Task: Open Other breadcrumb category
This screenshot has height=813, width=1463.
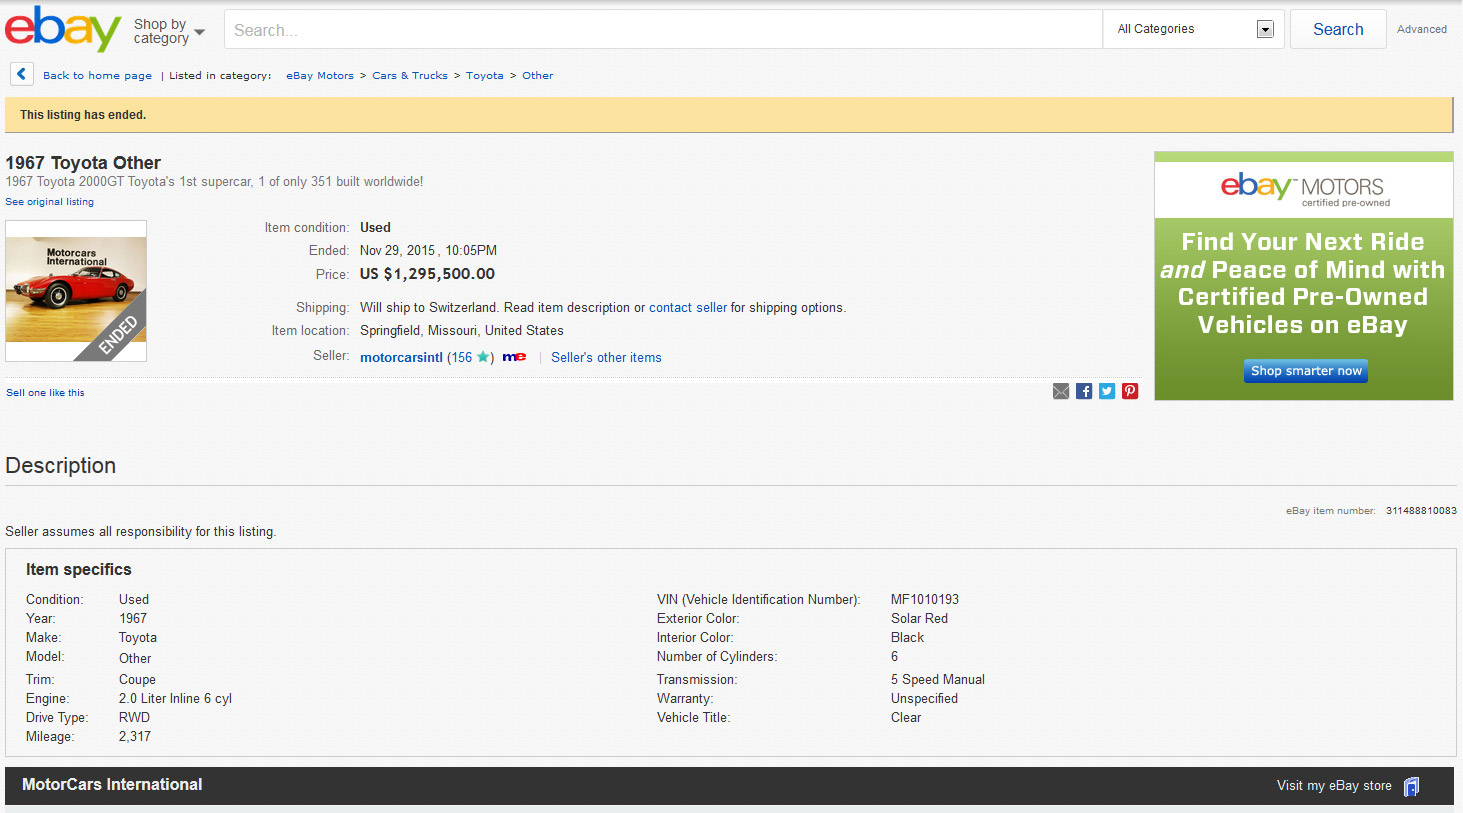Action: (537, 75)
